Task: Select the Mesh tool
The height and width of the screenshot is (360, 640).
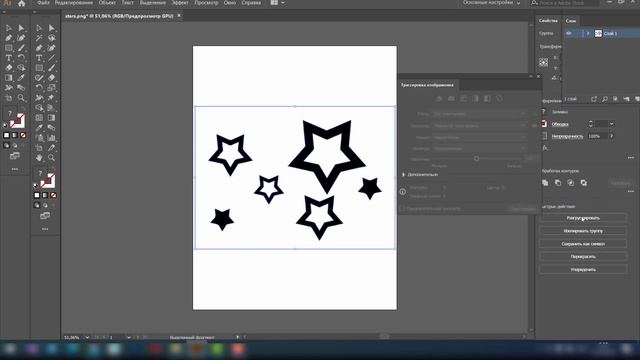Action: click(39, 118)
